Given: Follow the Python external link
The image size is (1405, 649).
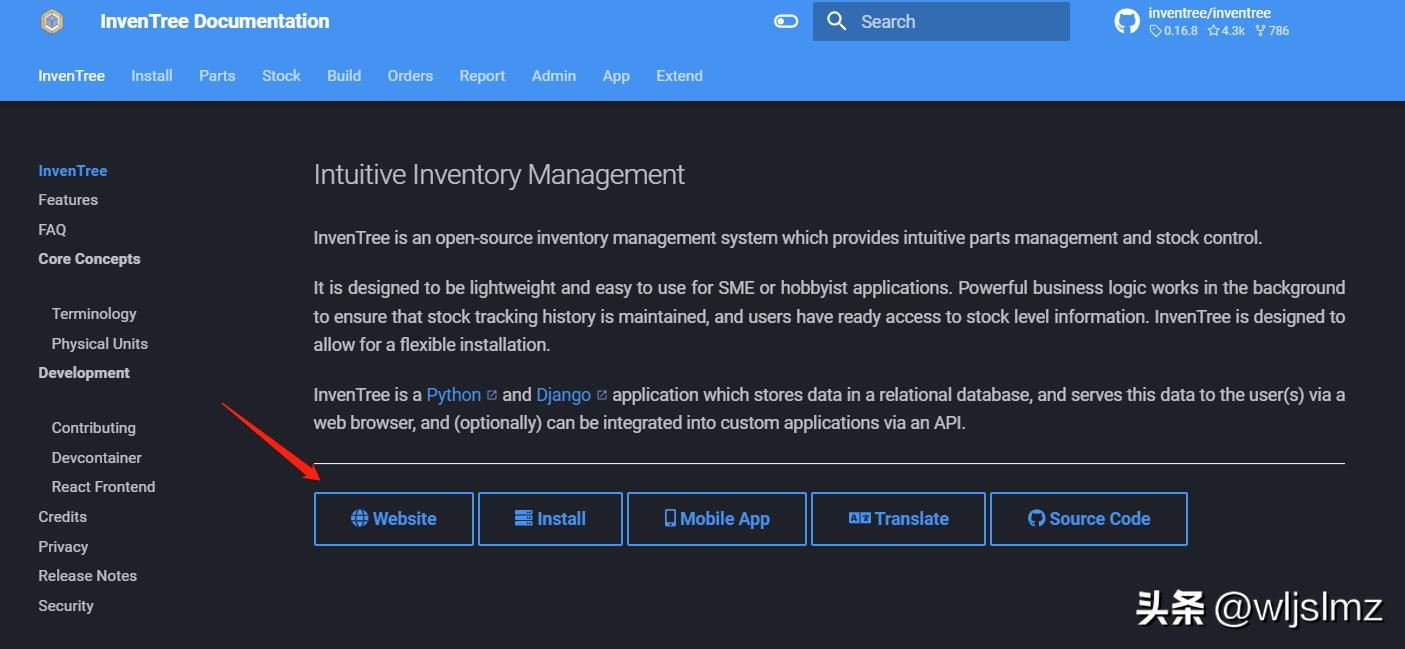Looking at the screenshot, I should pos(454,395).
